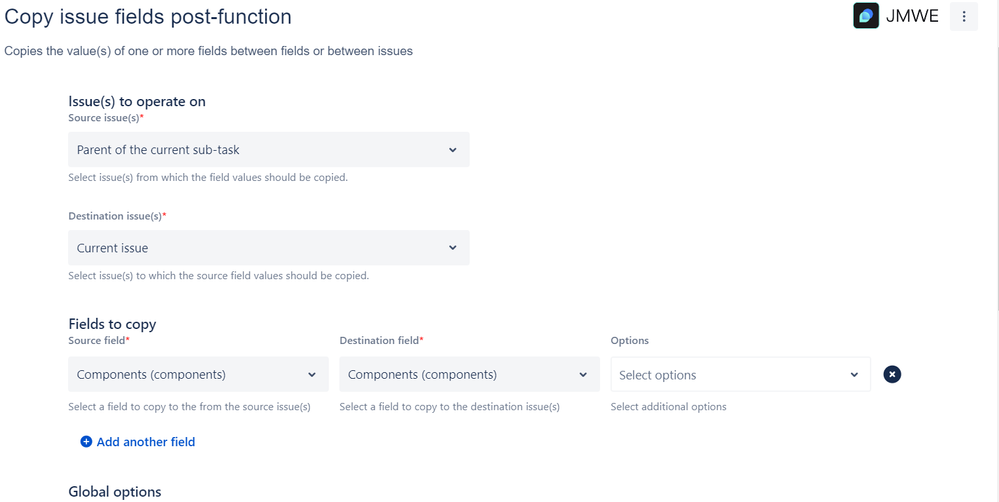
Task: Open the Source issue(s) dropdown
Action: click(x=268, y=150)
